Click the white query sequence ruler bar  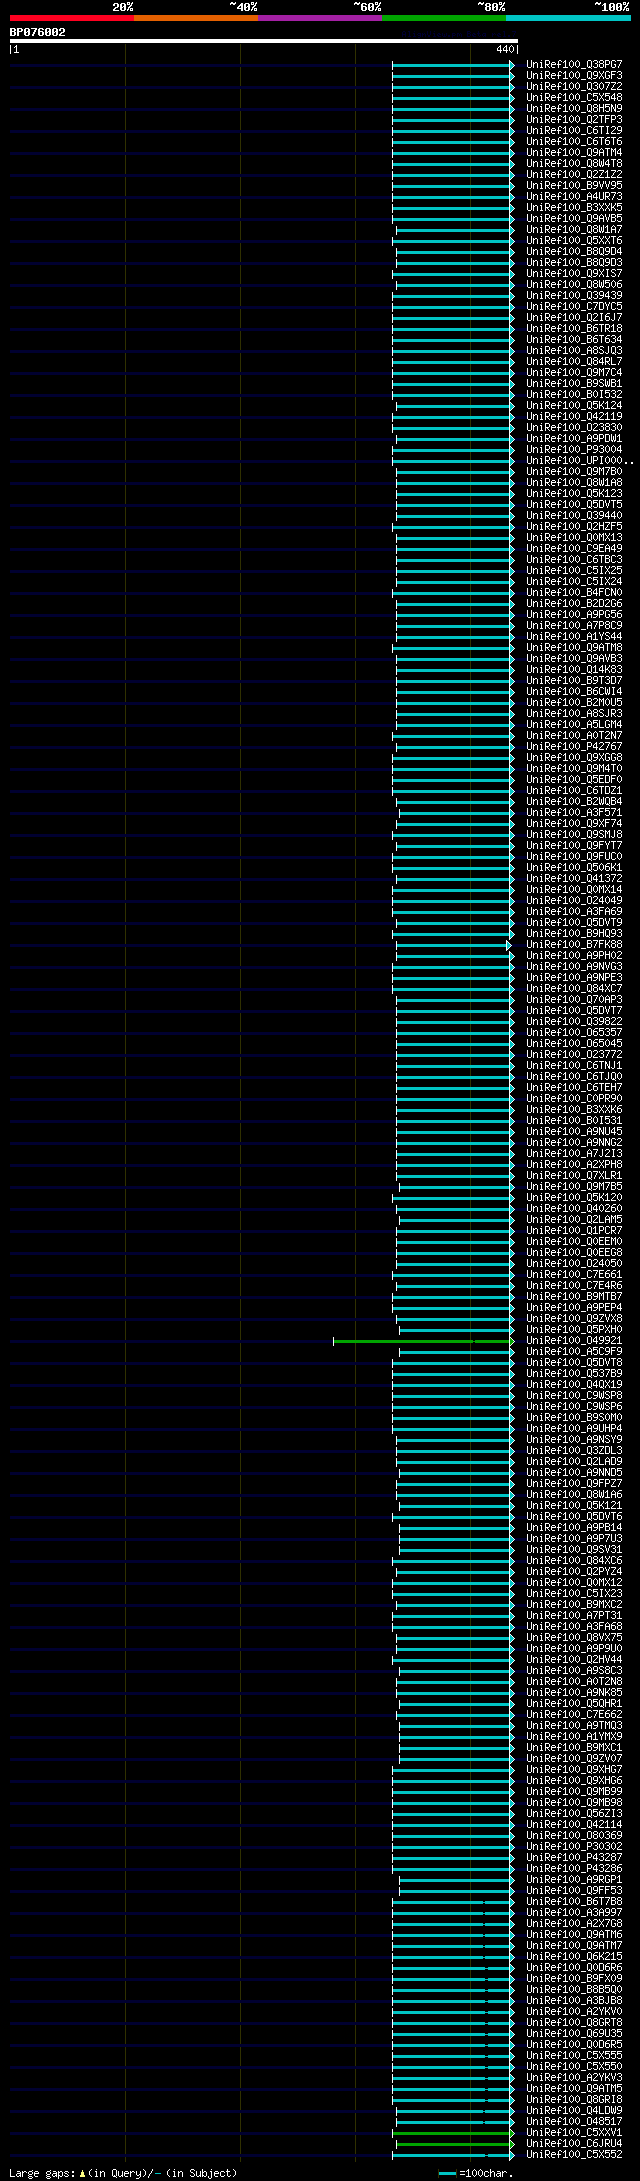pyautogui.click(x=263, y=41)
